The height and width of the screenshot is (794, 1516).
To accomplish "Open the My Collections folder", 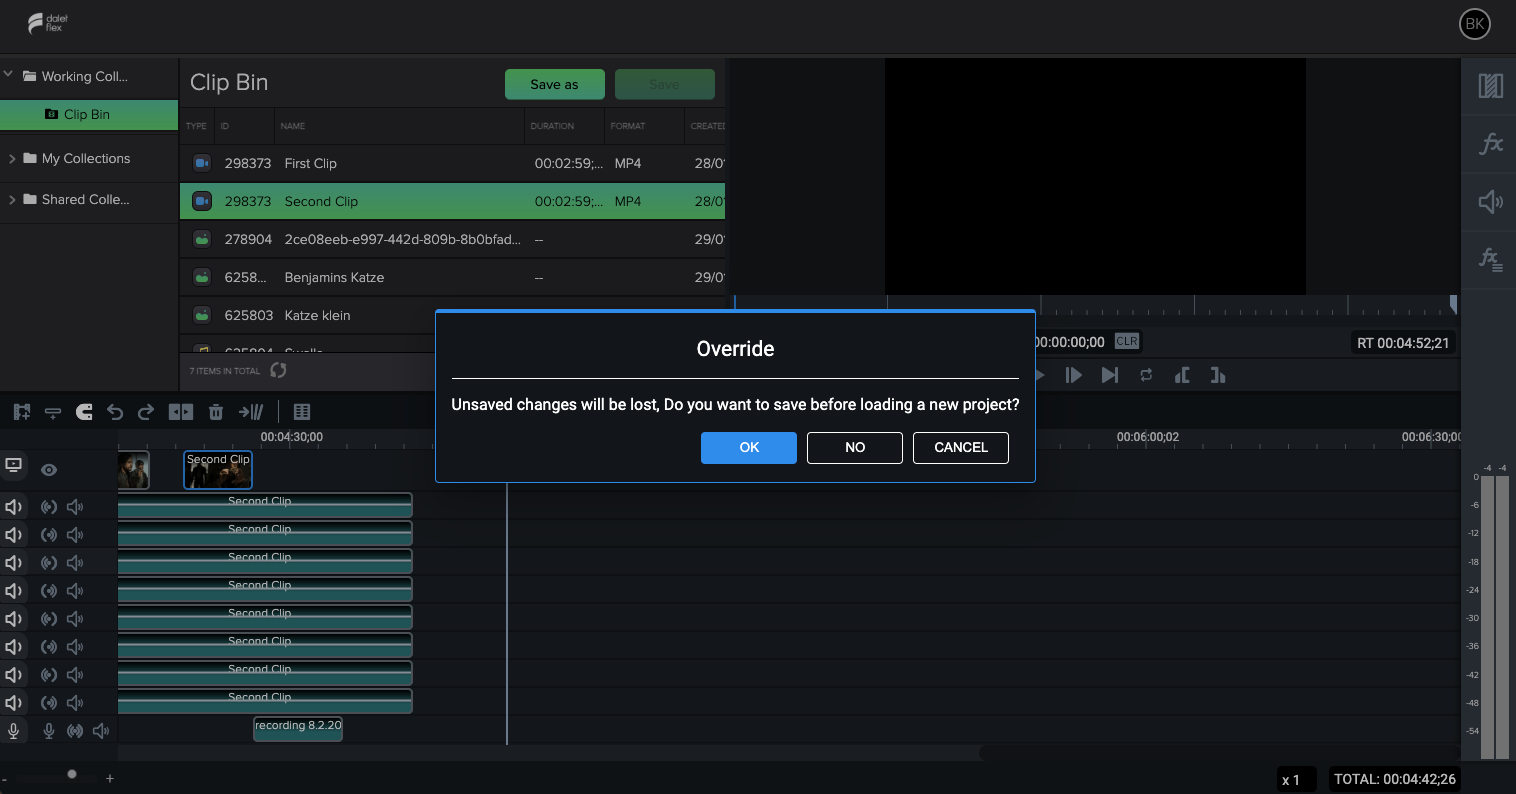I will coord(76,158).
